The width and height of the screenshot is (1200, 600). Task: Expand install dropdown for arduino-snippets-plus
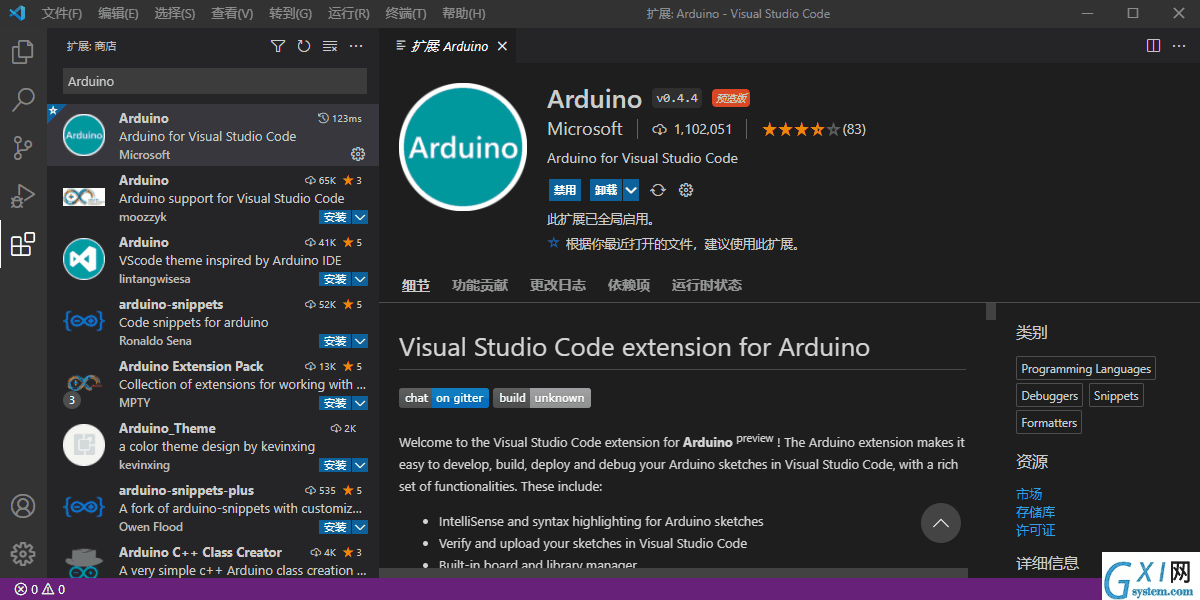click(x=360, y=527)
